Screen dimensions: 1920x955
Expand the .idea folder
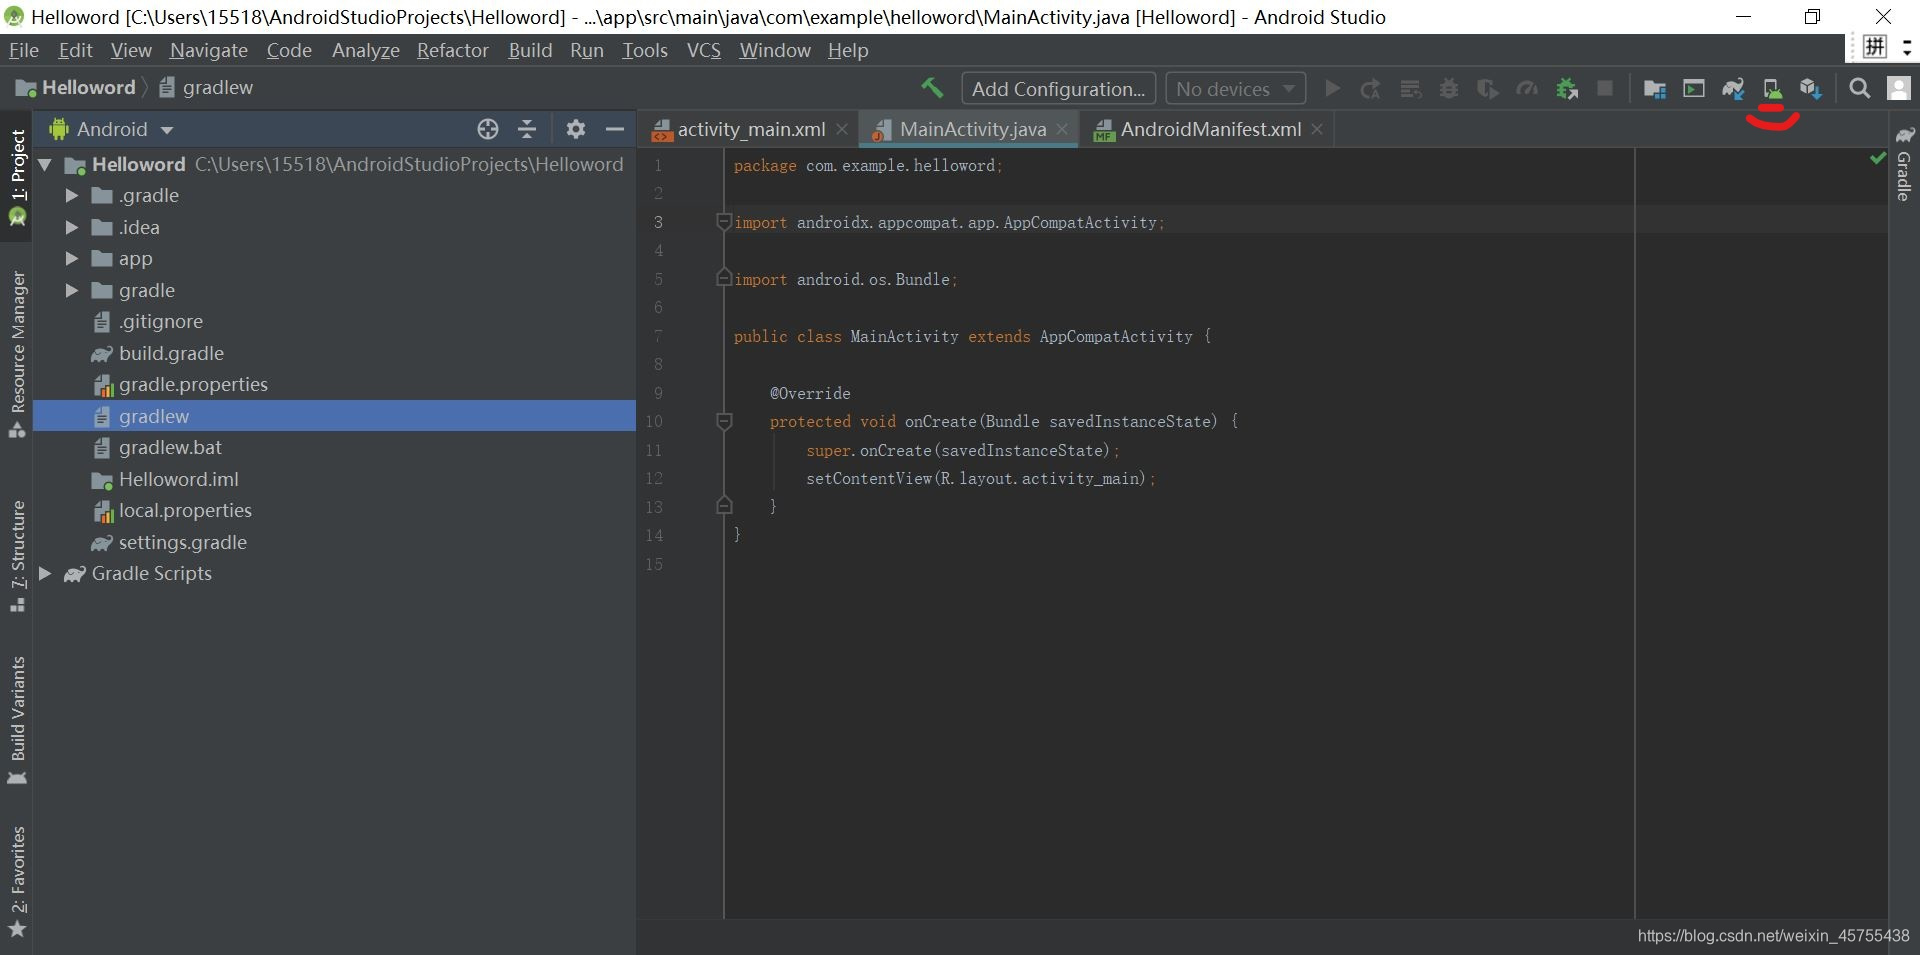tap(71, 227)
